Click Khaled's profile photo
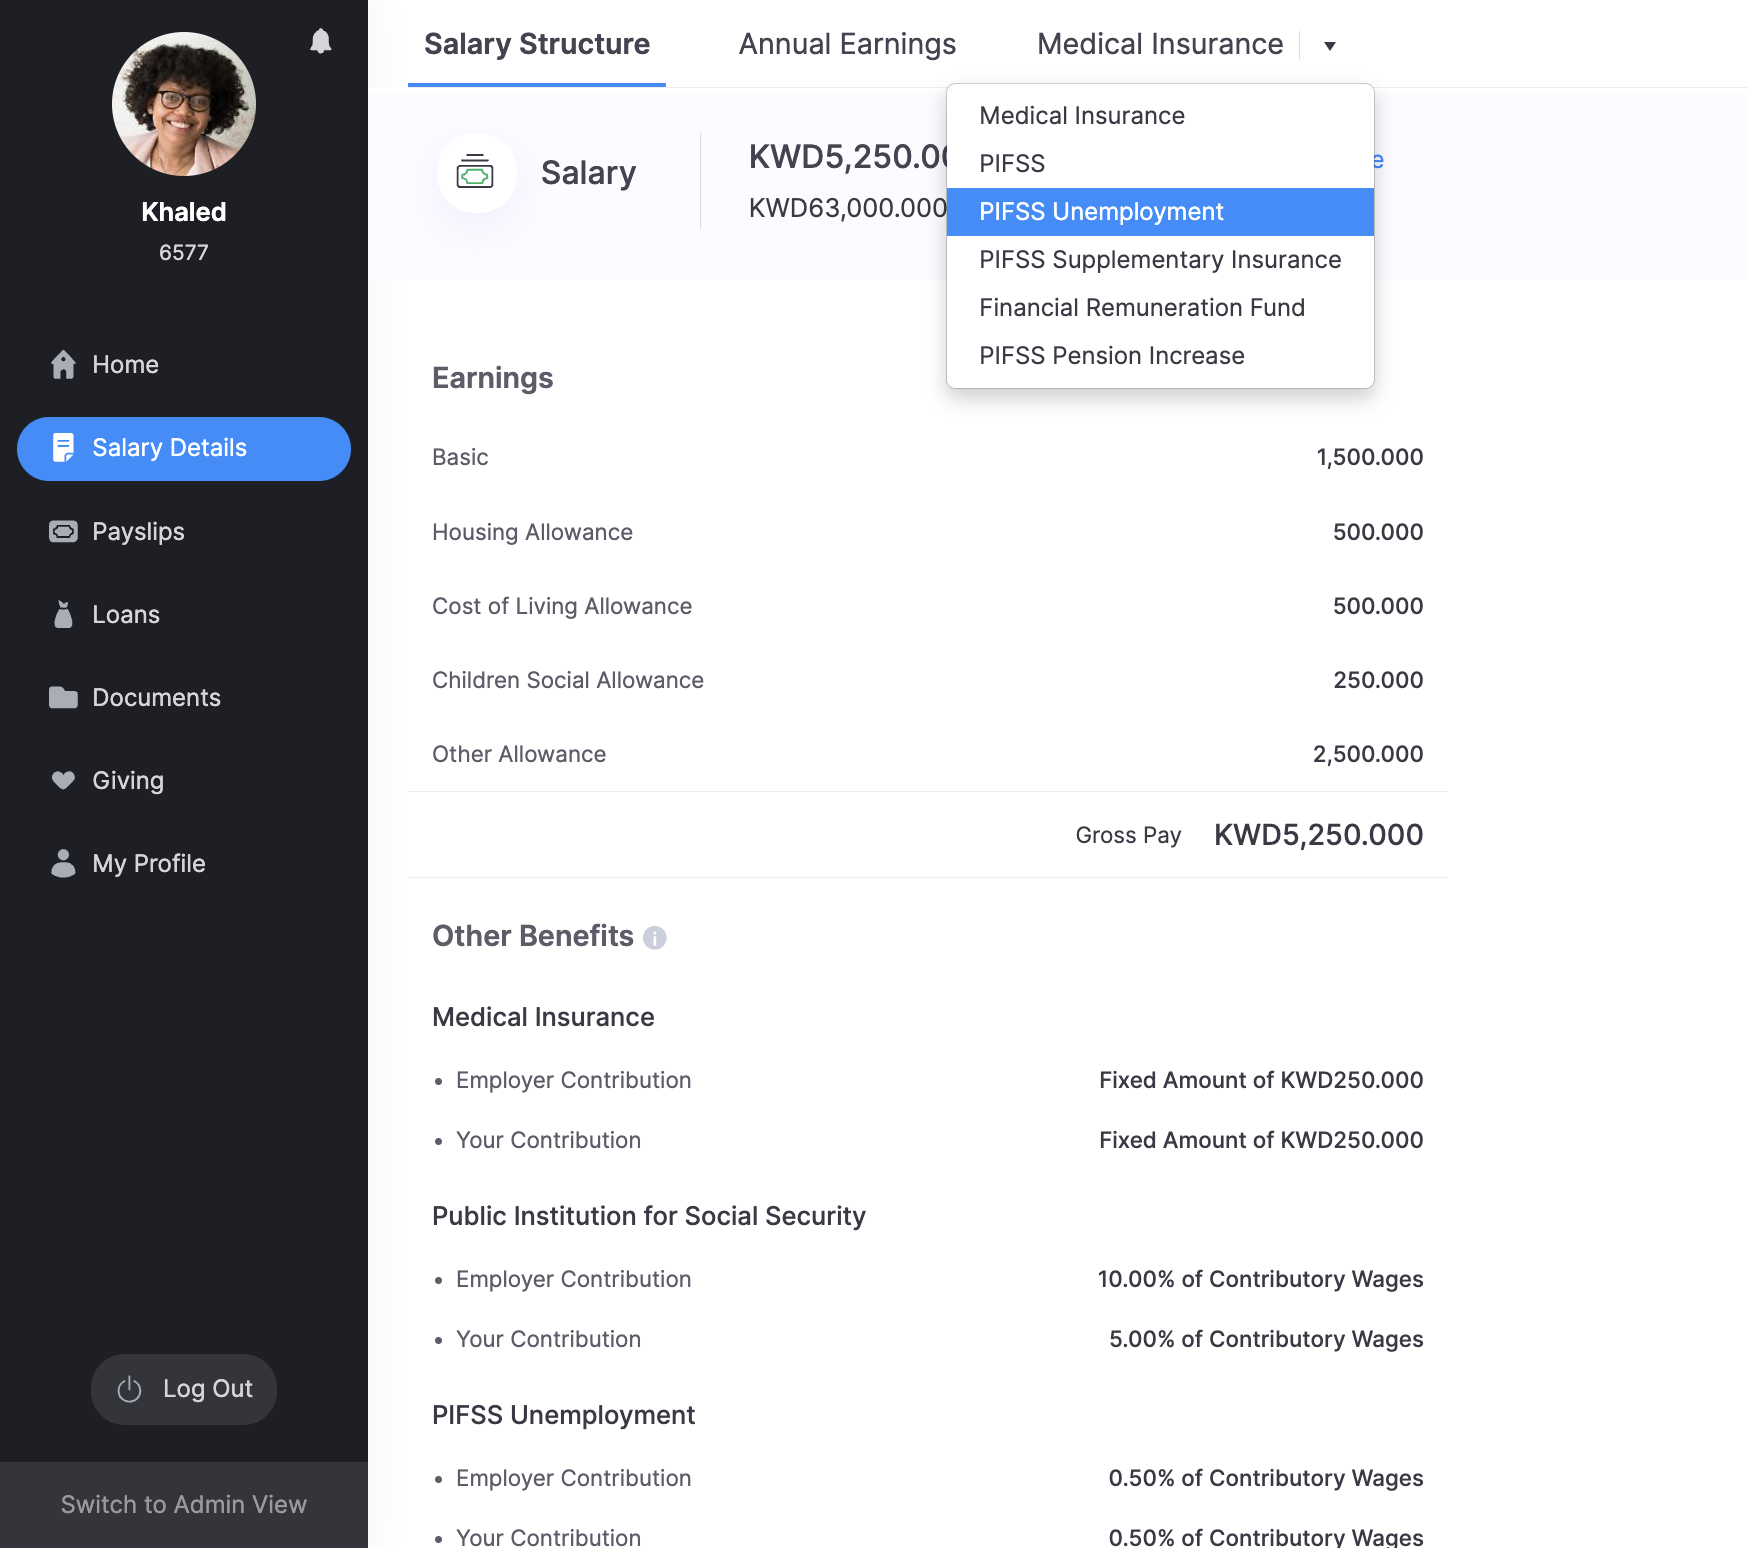 coord(184,104)
